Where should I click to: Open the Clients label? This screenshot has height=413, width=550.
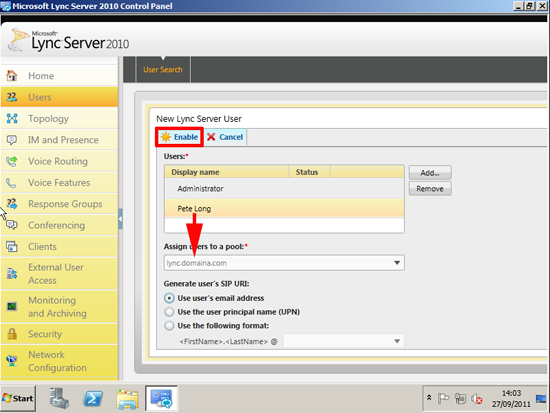tap(42, 247)
